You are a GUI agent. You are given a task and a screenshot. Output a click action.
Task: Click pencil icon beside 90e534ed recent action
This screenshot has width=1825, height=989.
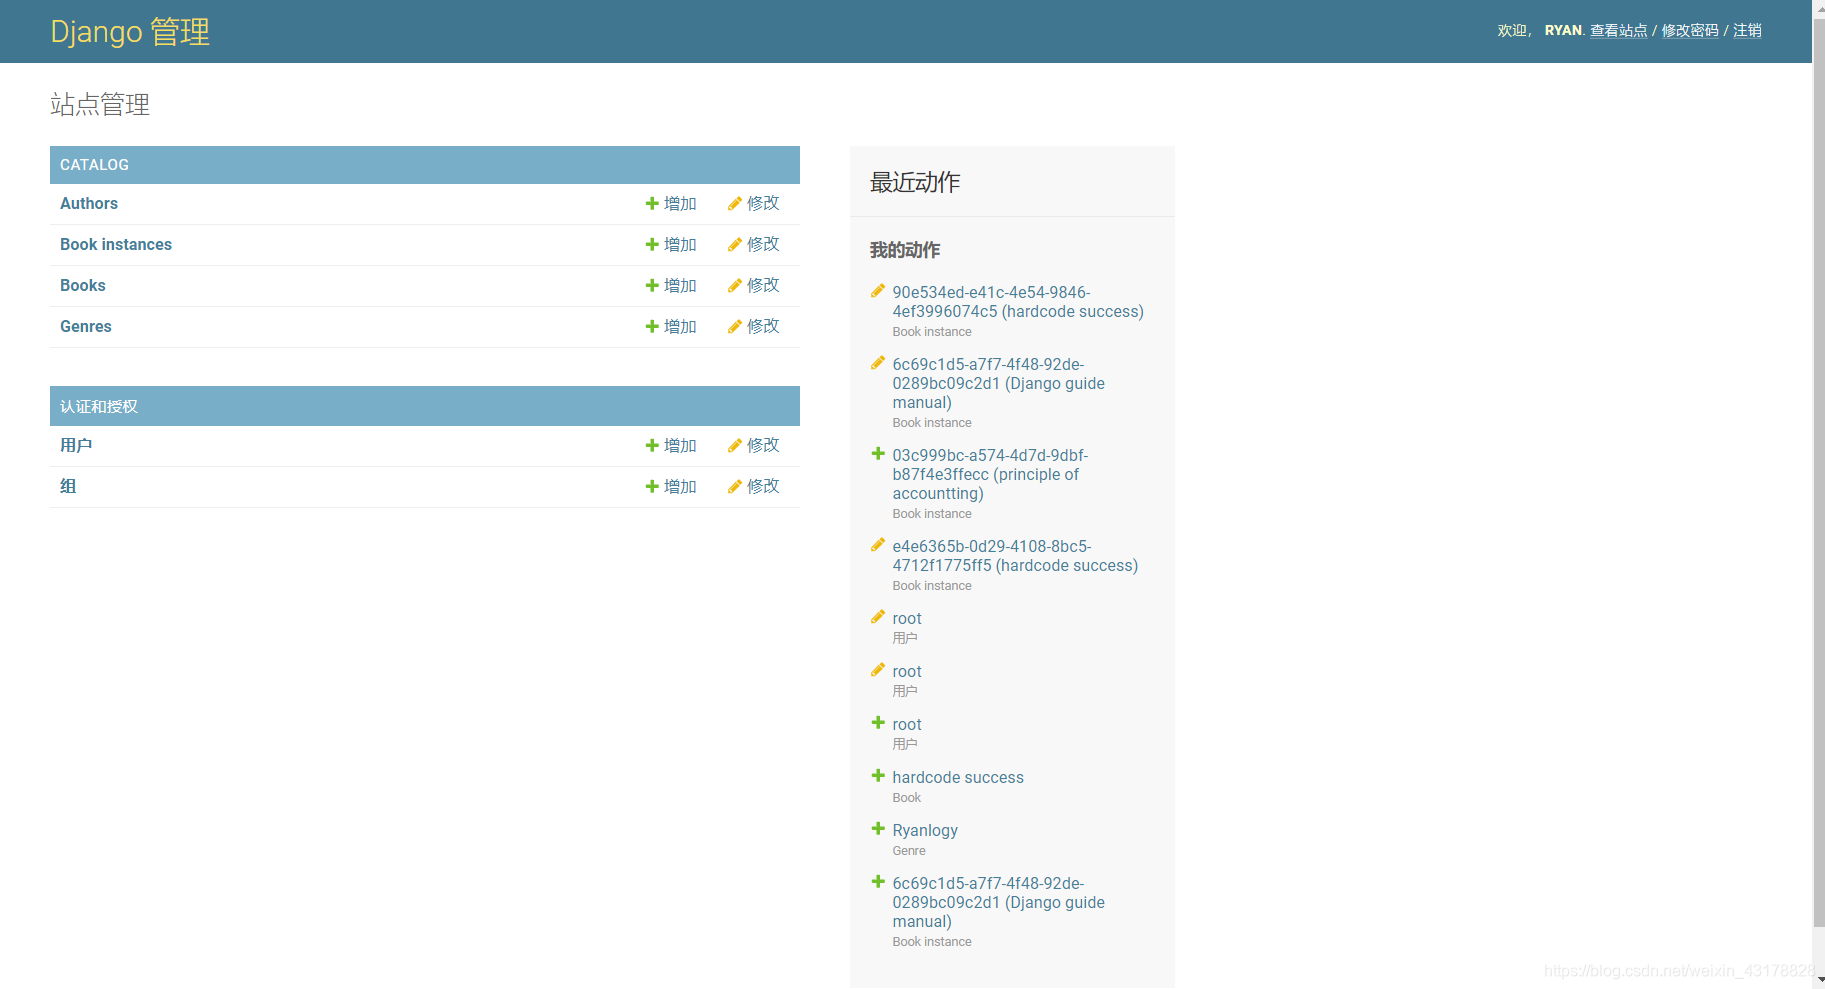(x=878, y=291)
